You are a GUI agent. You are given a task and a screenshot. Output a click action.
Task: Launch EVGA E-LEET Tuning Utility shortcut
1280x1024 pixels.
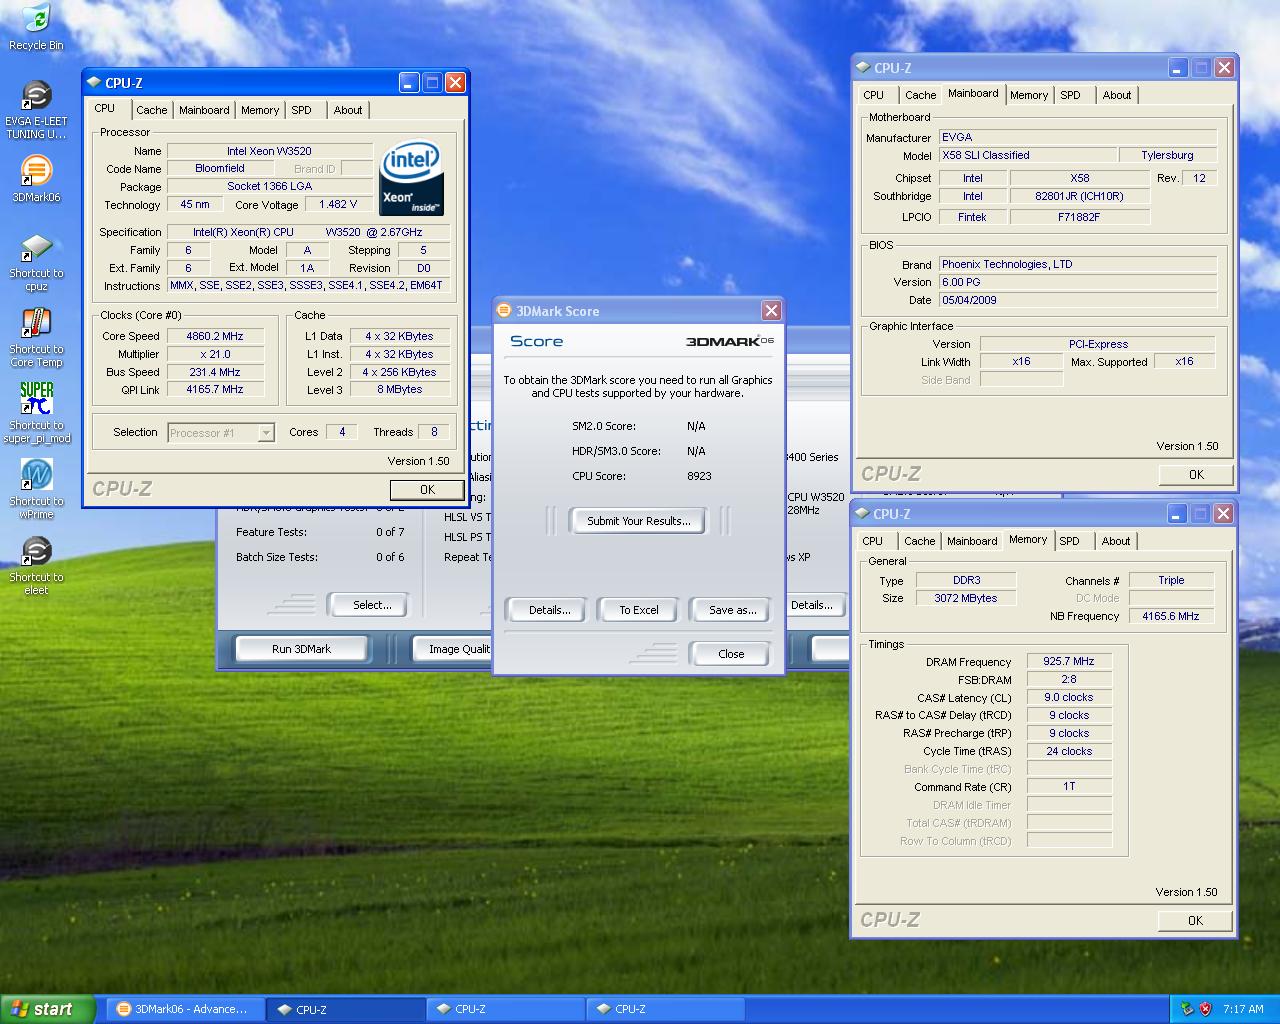click(x=36, y=110)
